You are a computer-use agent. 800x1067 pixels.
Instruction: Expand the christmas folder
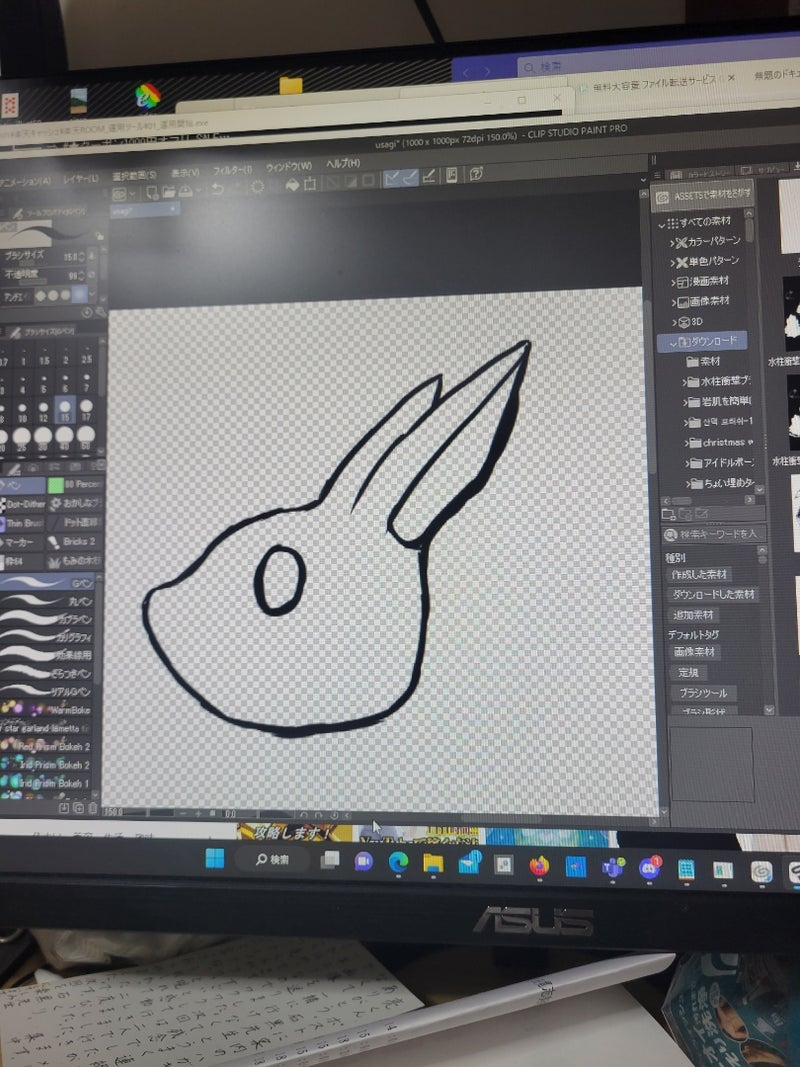point(686,443)
